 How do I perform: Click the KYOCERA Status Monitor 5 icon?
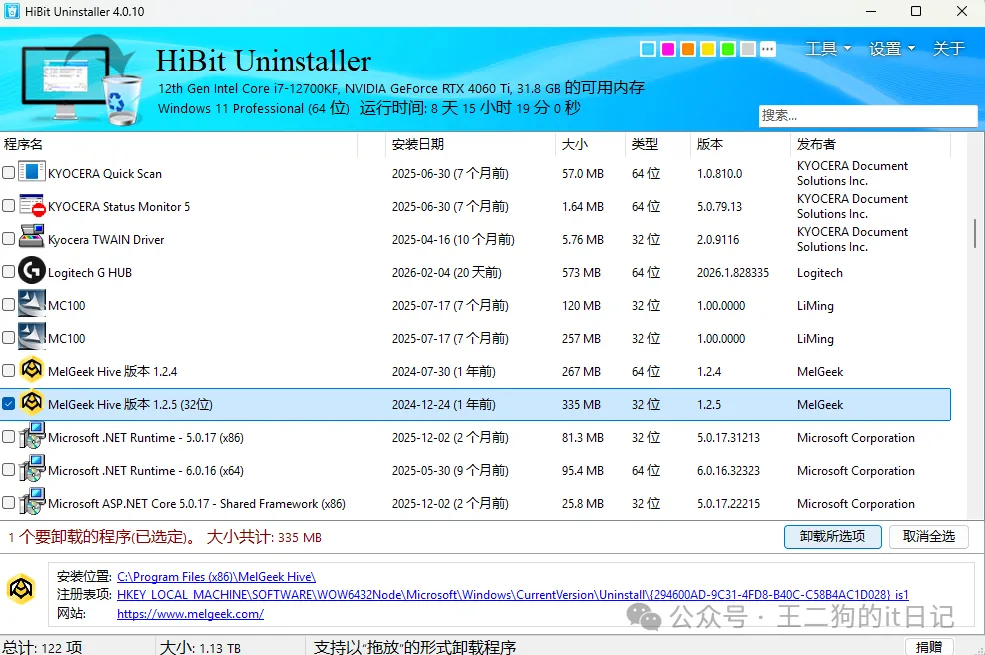[31, 205]
